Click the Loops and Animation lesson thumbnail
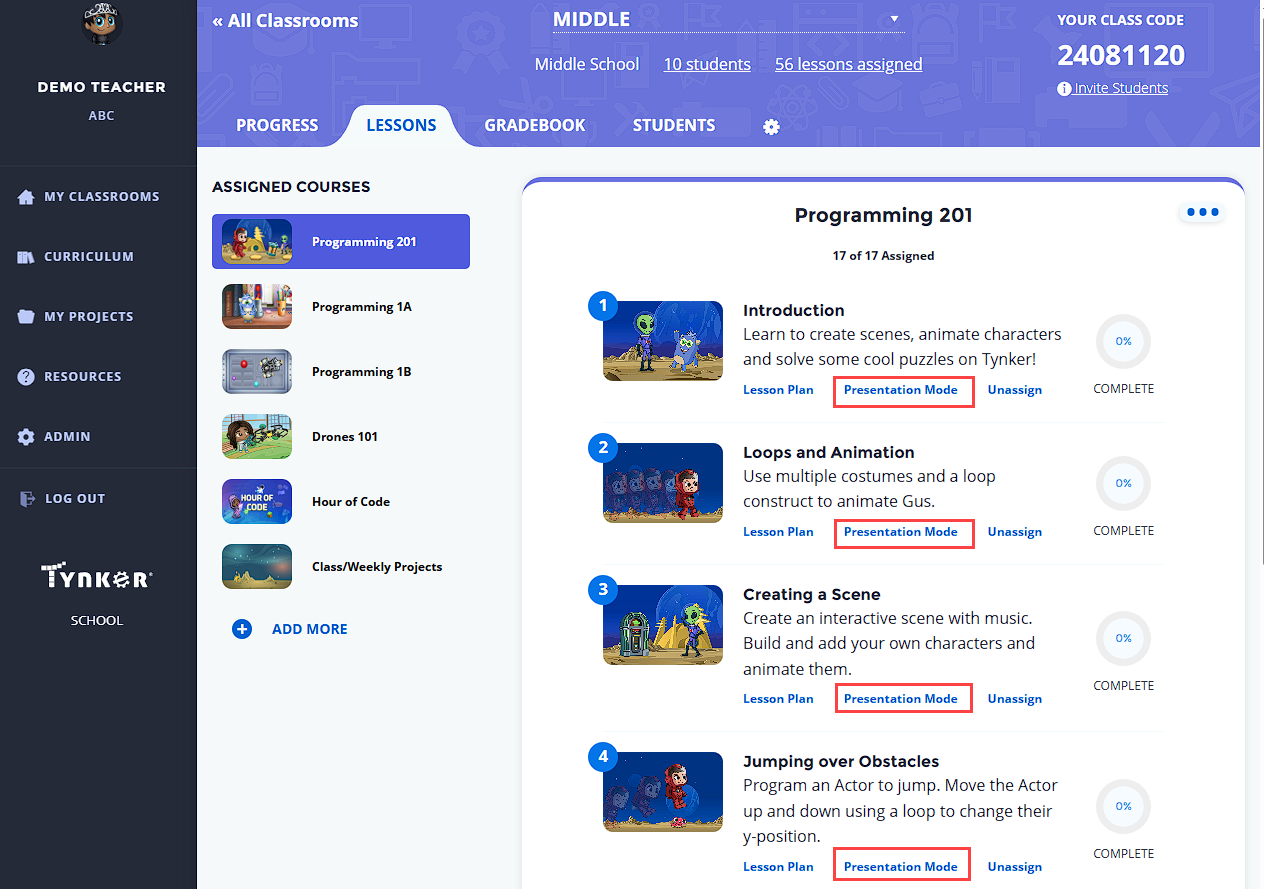Image resolution: width=1264 pixels, height=889 pixels. pos(663,483)
